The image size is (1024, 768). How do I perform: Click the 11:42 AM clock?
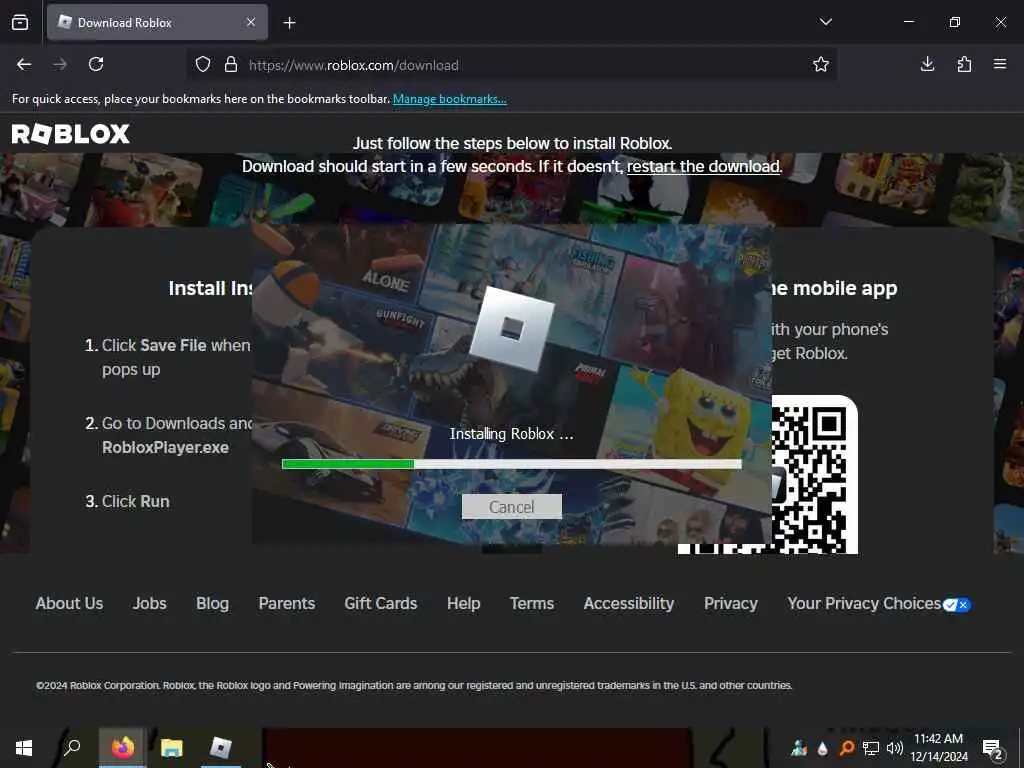(x=938, y=739)
